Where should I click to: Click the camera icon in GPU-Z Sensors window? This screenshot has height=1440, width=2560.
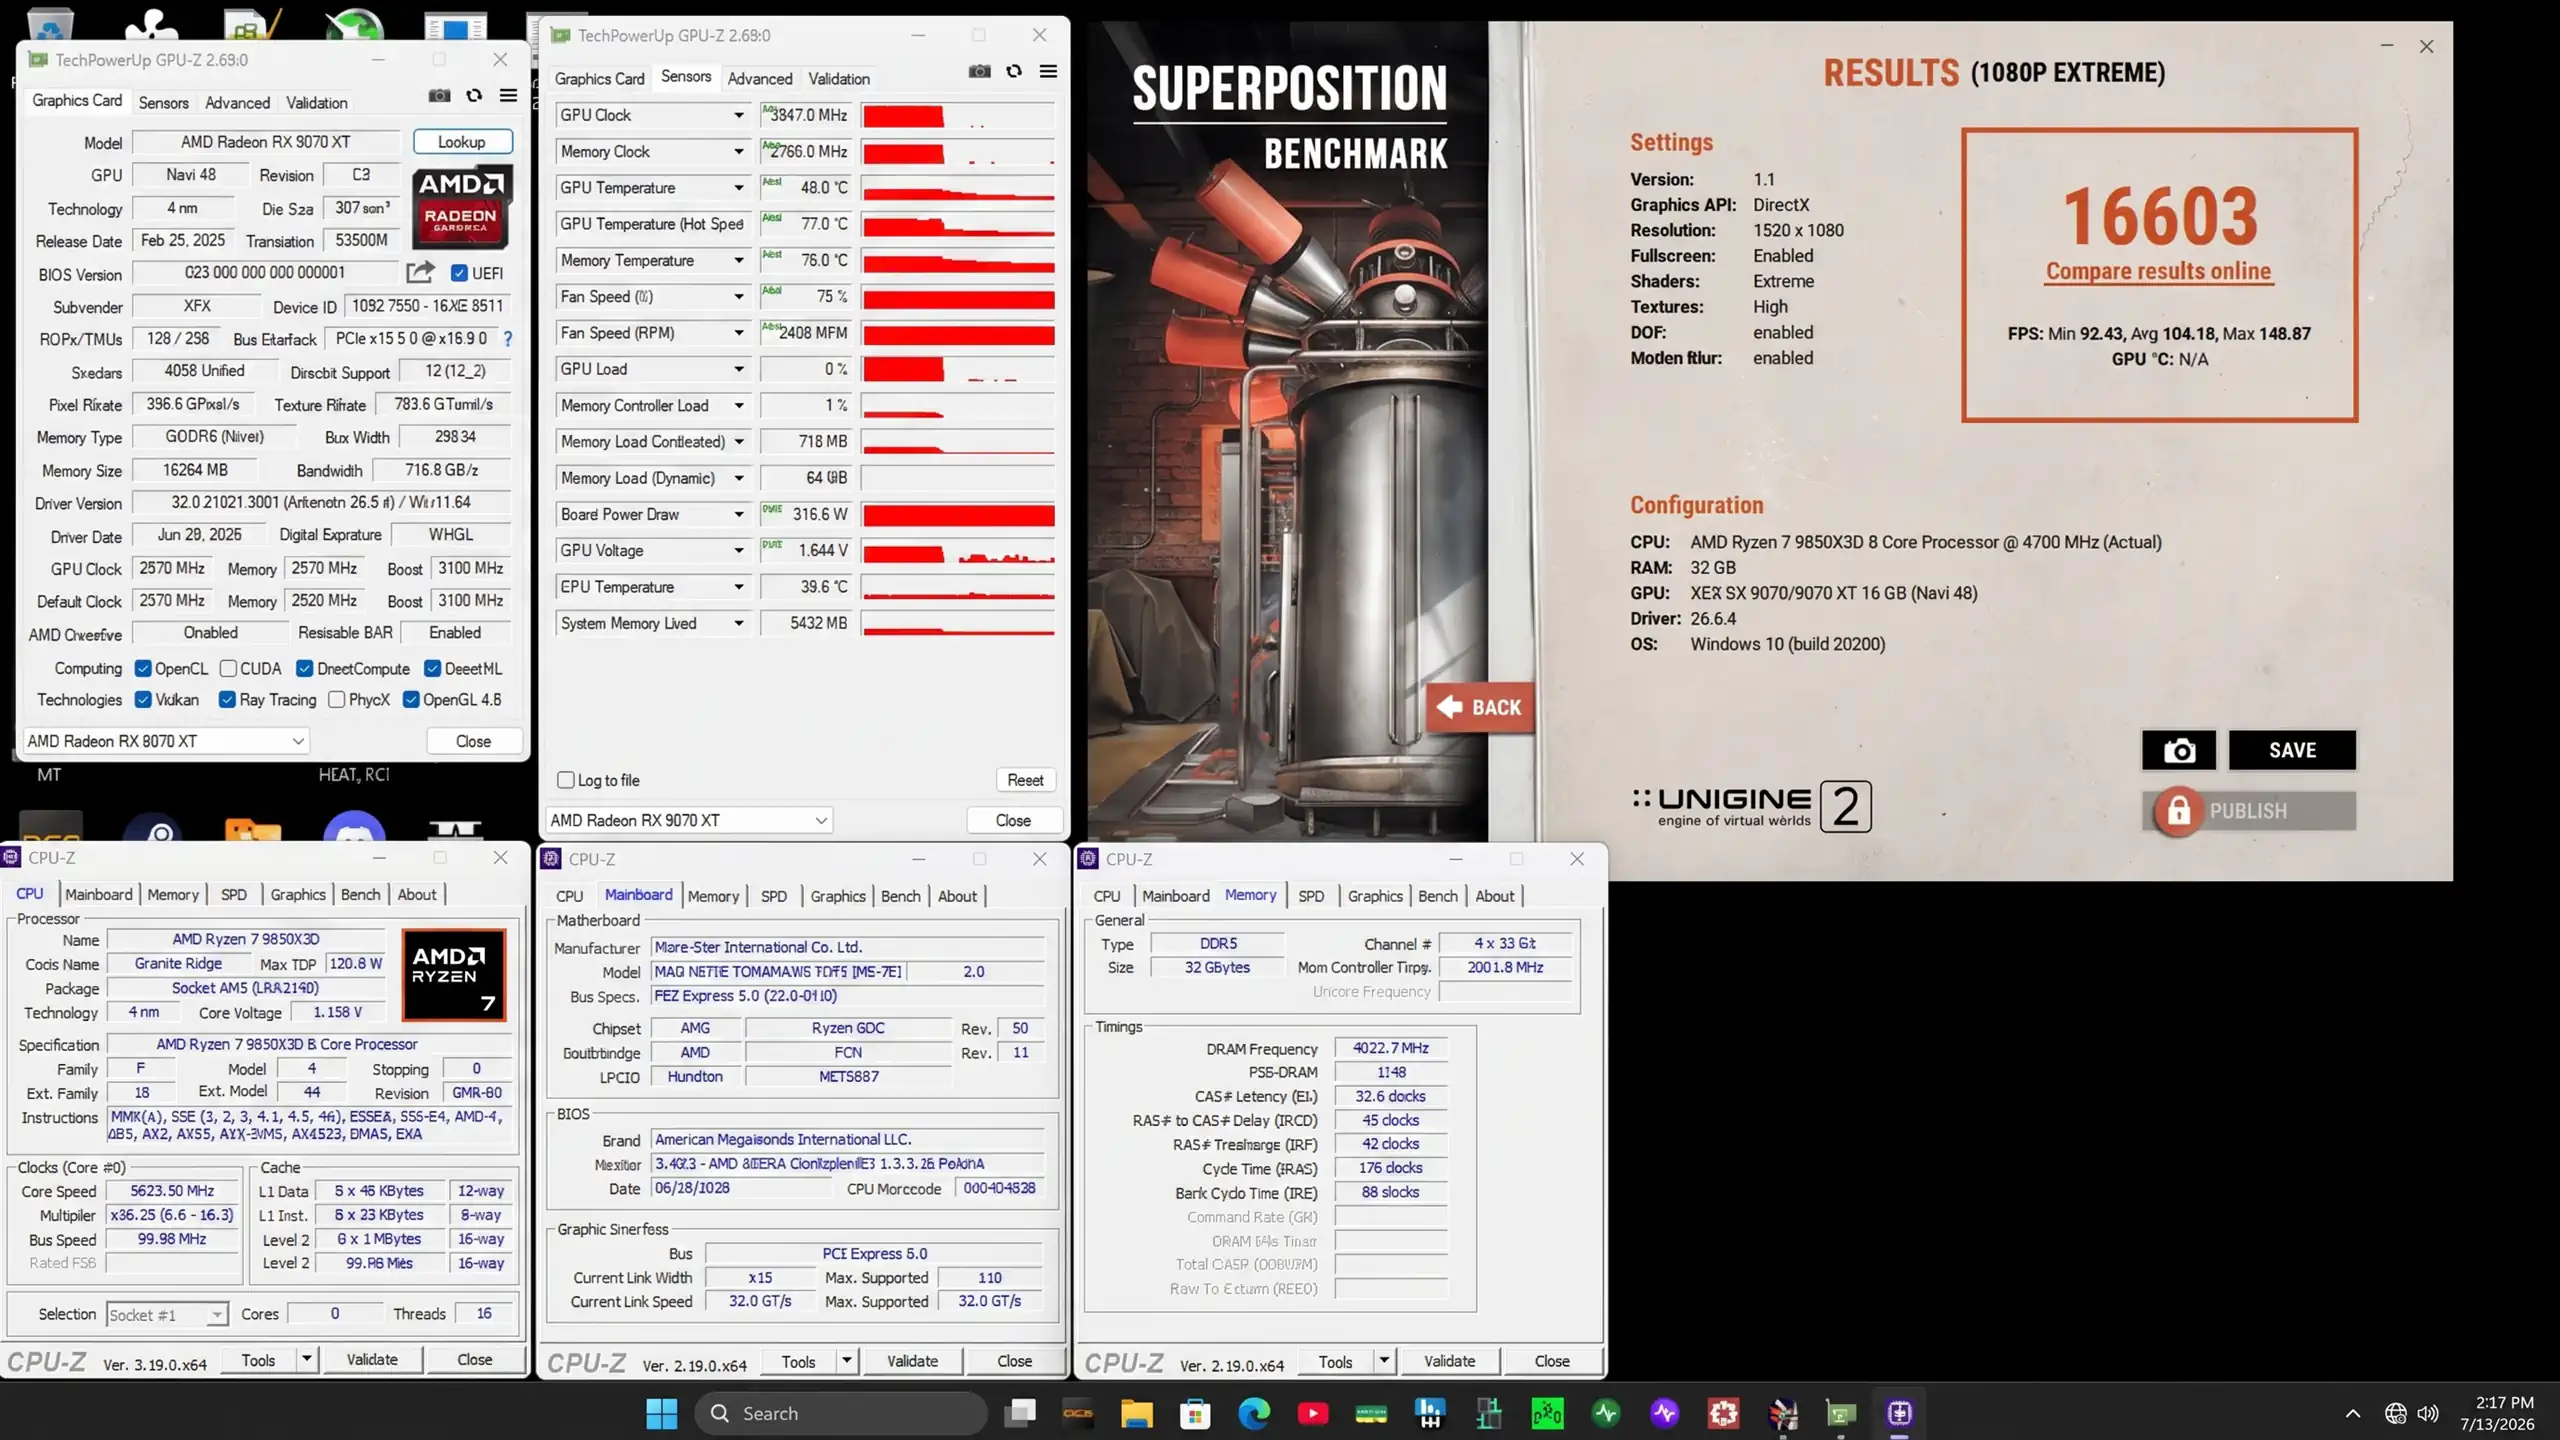[x=979, y=71]
